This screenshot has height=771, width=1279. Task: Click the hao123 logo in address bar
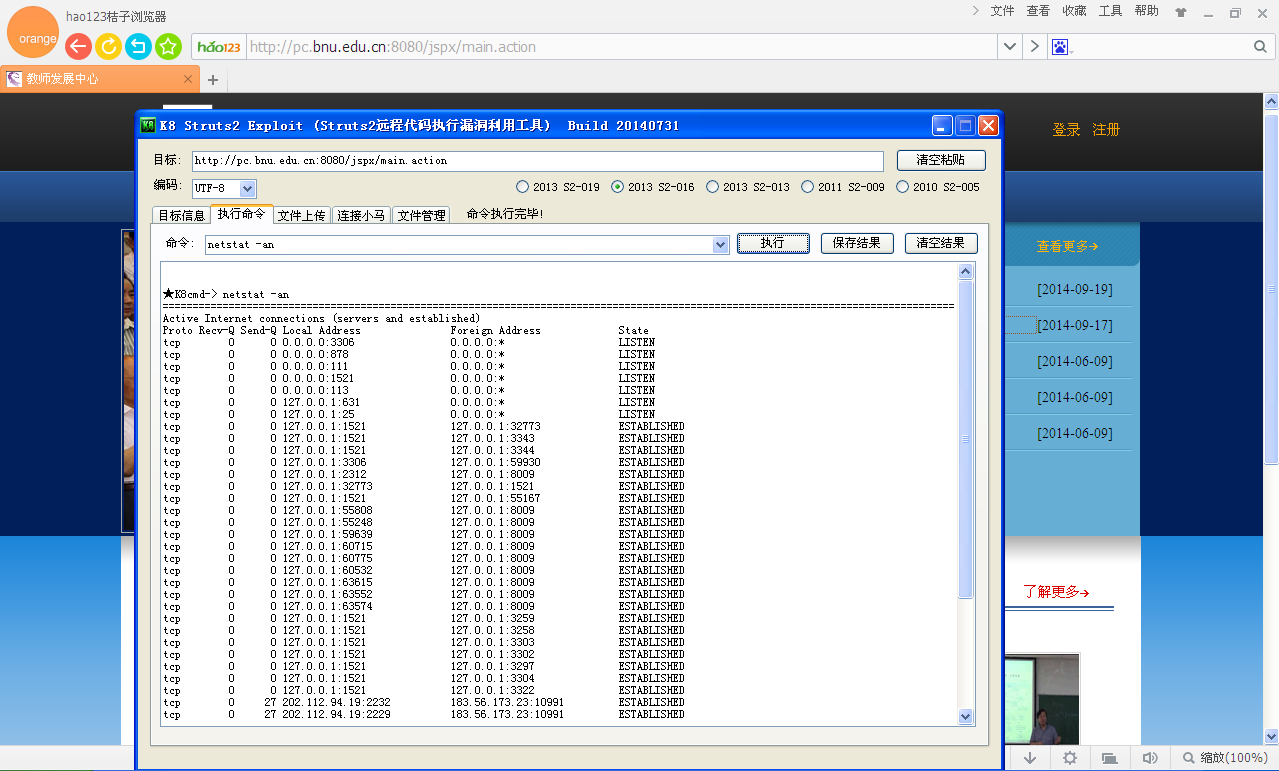219,47
